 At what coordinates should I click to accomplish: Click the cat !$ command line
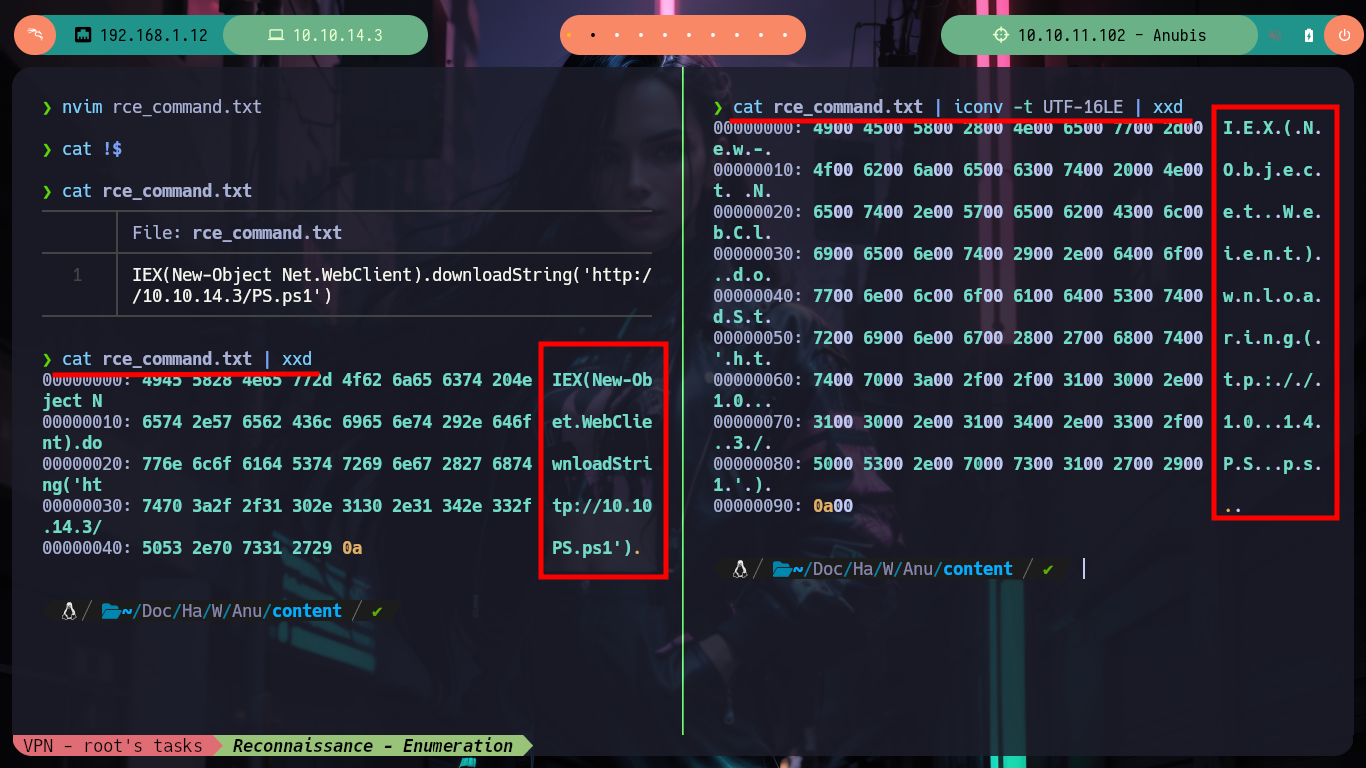click(x=92, y=149)
